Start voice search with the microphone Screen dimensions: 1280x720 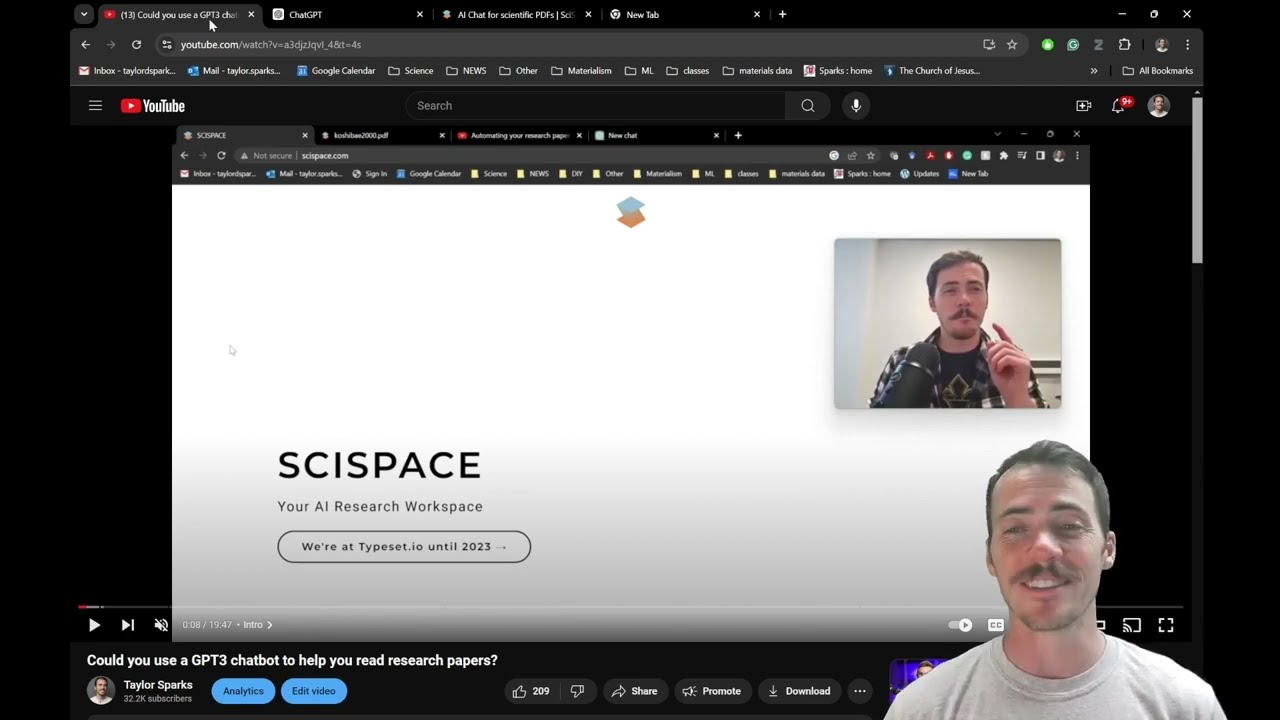click(855, 105)
